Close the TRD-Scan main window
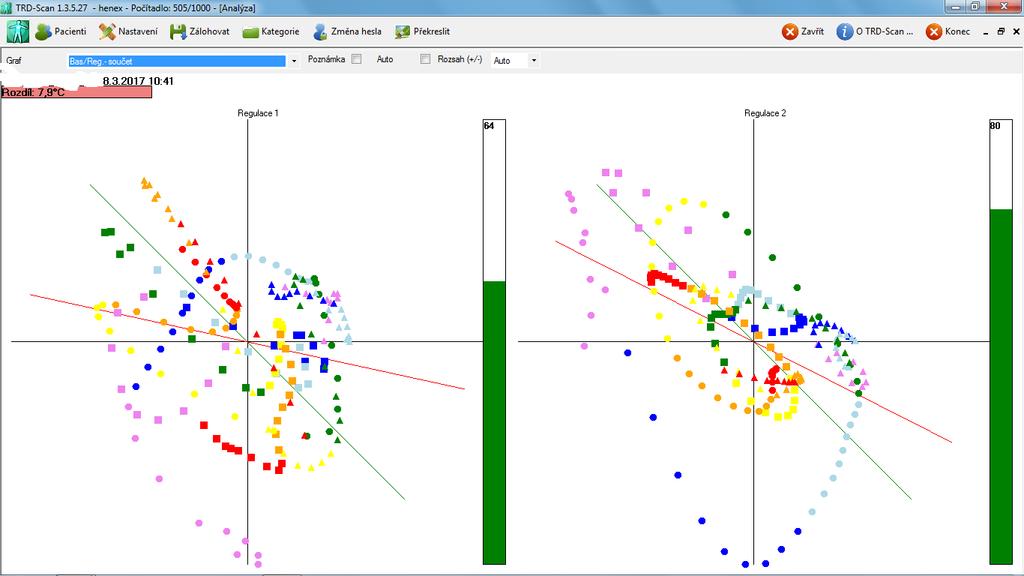1024x576 pixels. [1004, 7]
